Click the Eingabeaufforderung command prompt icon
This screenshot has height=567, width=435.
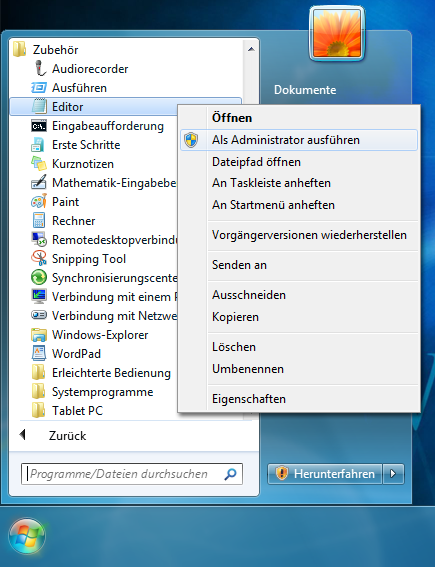39,126
